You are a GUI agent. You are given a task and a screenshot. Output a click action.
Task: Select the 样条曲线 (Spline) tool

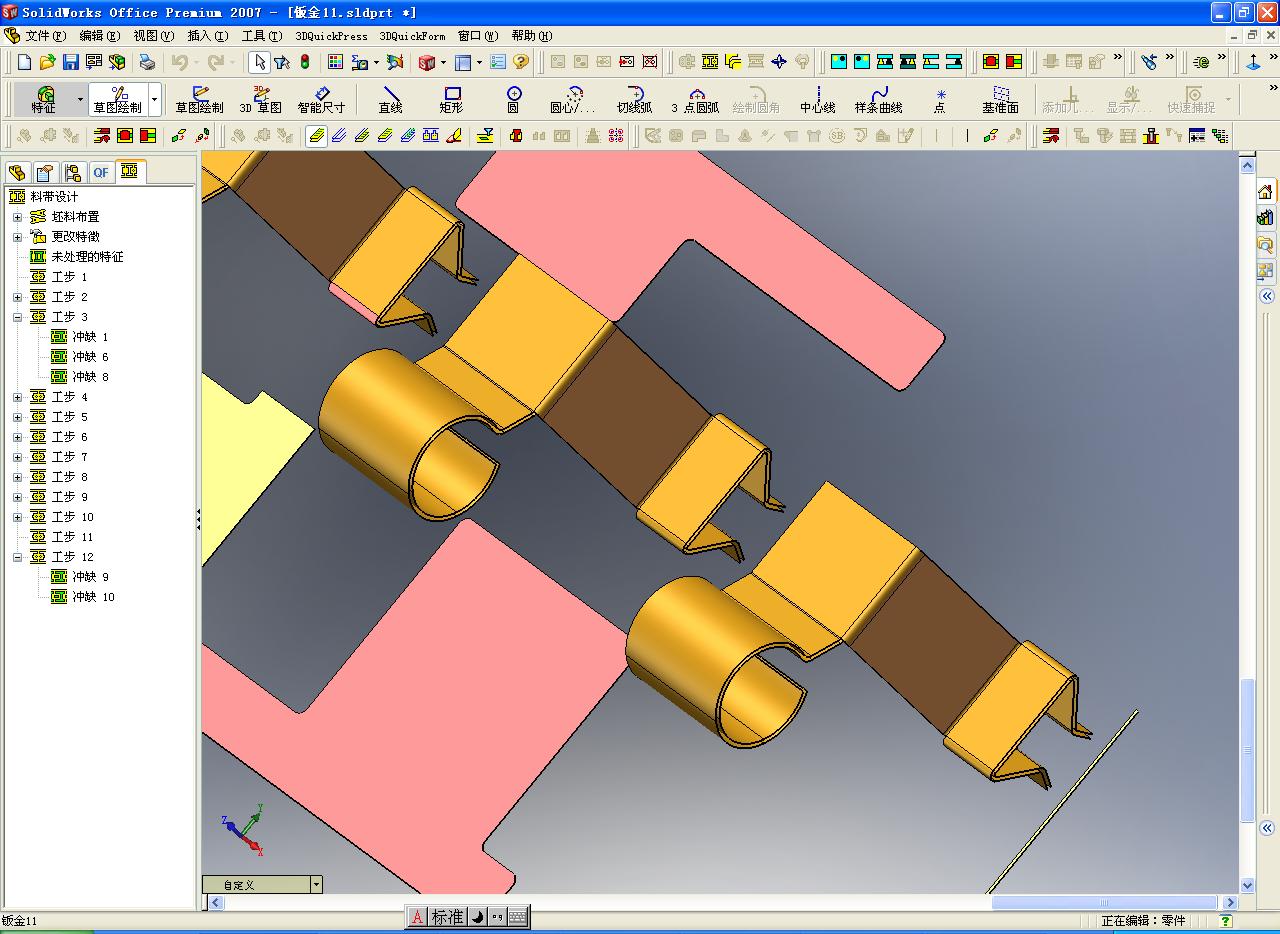coord(878,100)
